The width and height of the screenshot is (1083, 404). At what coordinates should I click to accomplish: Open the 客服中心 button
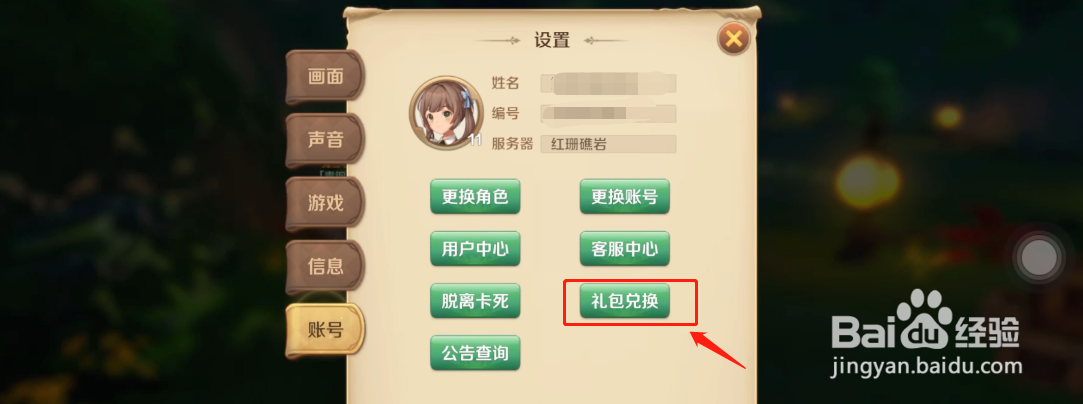point(624,249)
